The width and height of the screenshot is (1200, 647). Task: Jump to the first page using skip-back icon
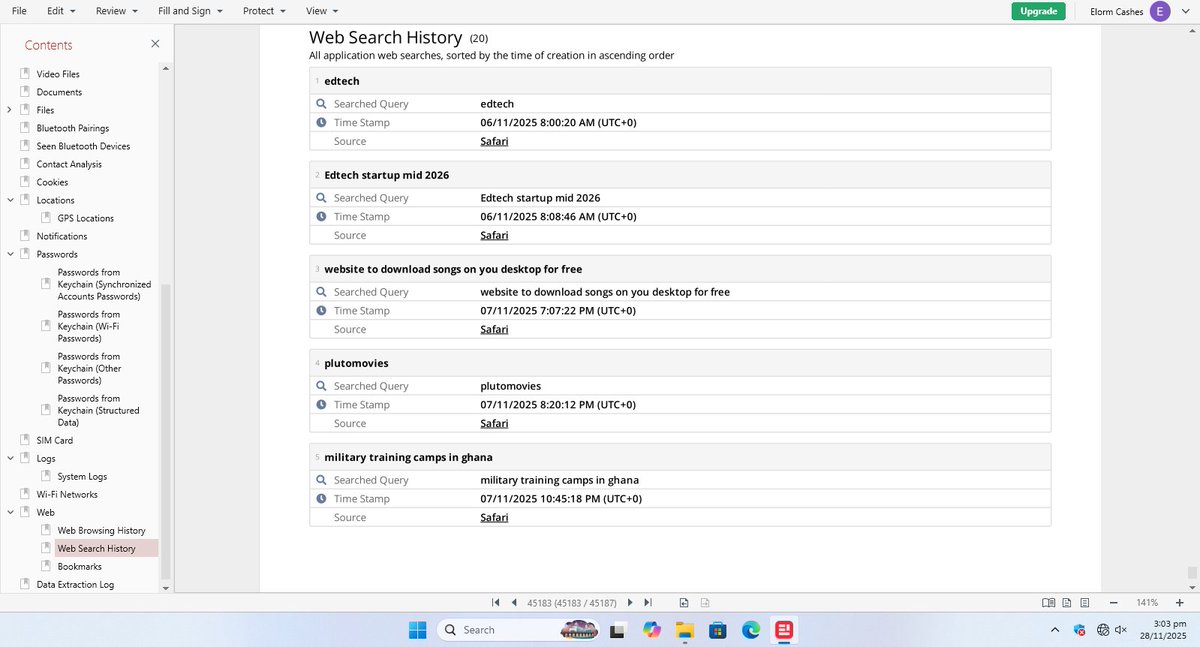496,602
